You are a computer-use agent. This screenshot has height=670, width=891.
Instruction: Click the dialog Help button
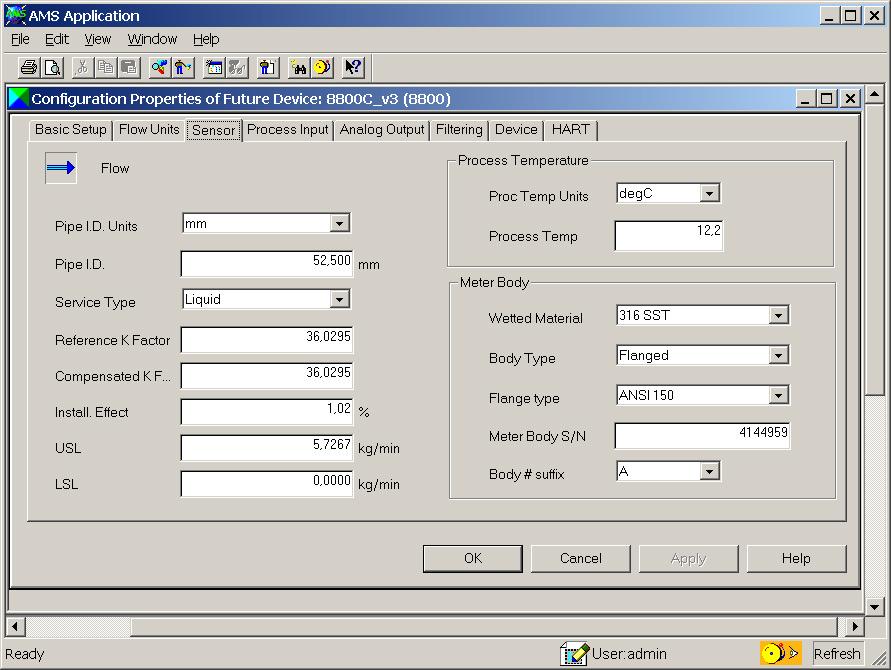(796, 559)
